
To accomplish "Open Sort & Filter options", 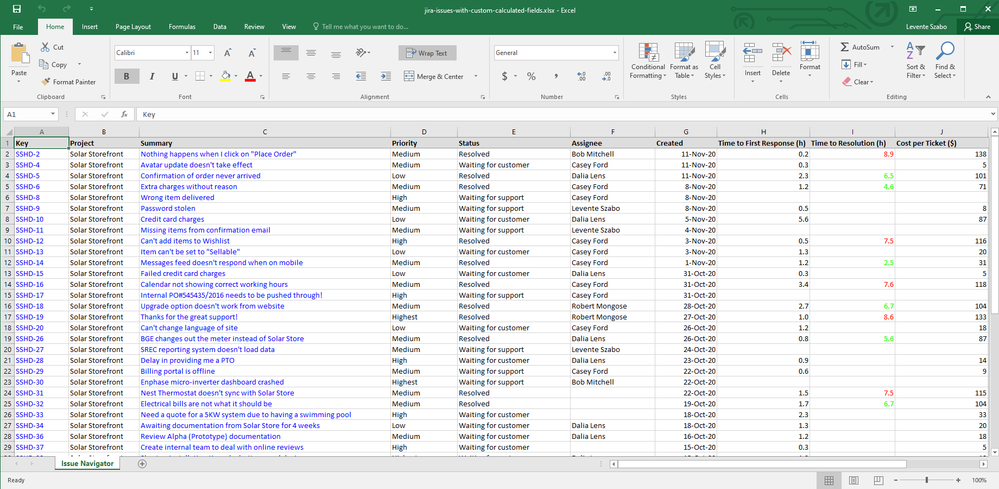I will click(x=916, y=61).
